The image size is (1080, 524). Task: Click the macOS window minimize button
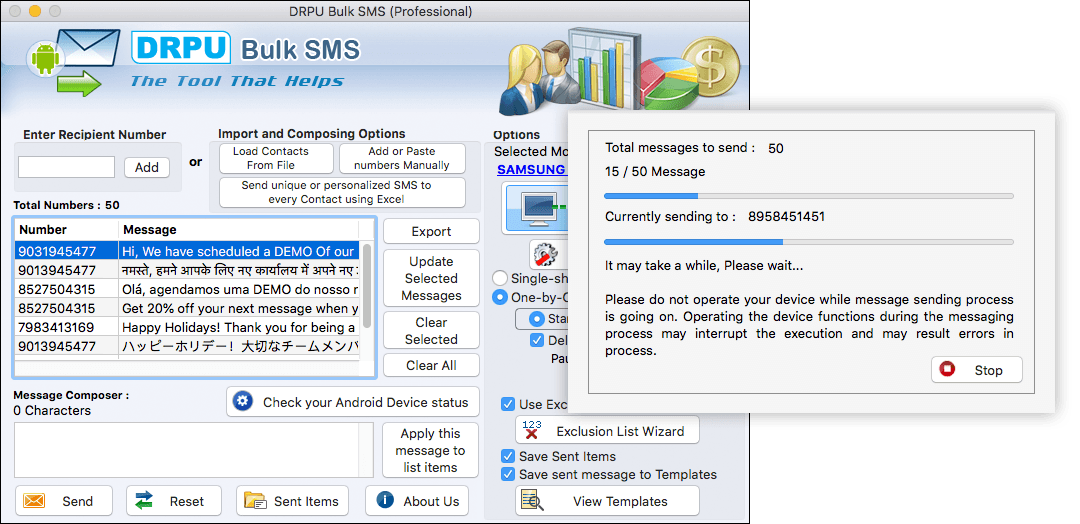[34, 12]
